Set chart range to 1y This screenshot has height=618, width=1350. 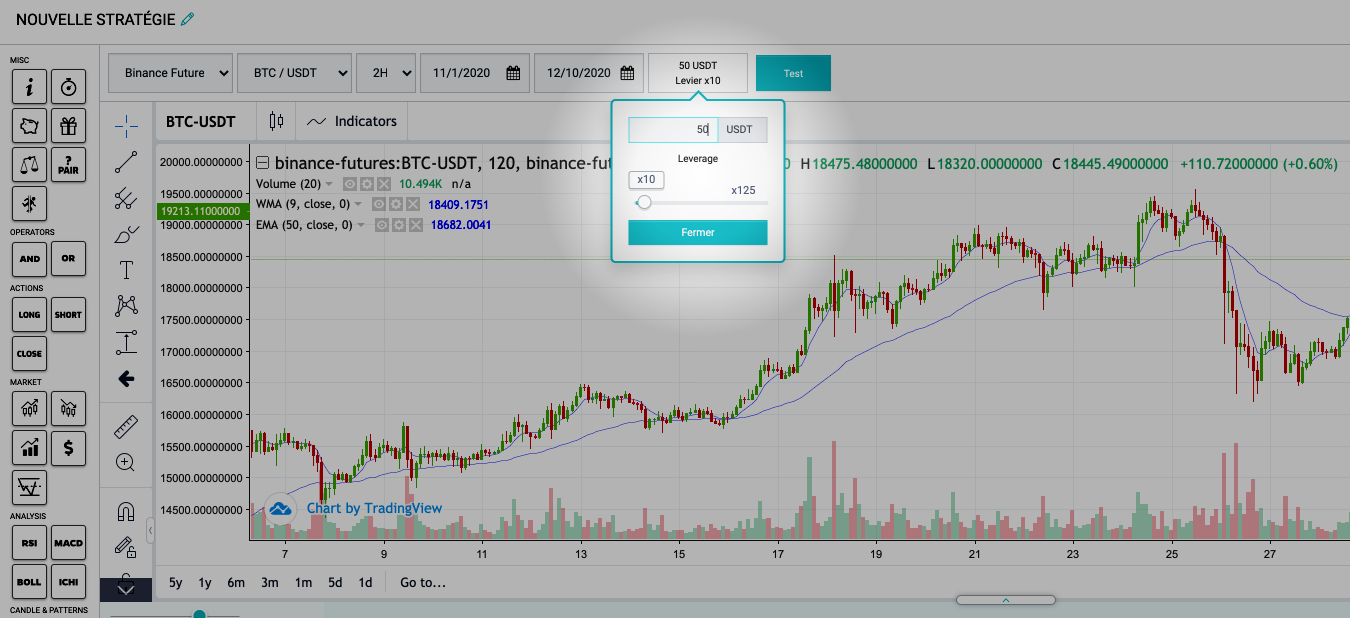pyautogui.click(x=205, y=582)
